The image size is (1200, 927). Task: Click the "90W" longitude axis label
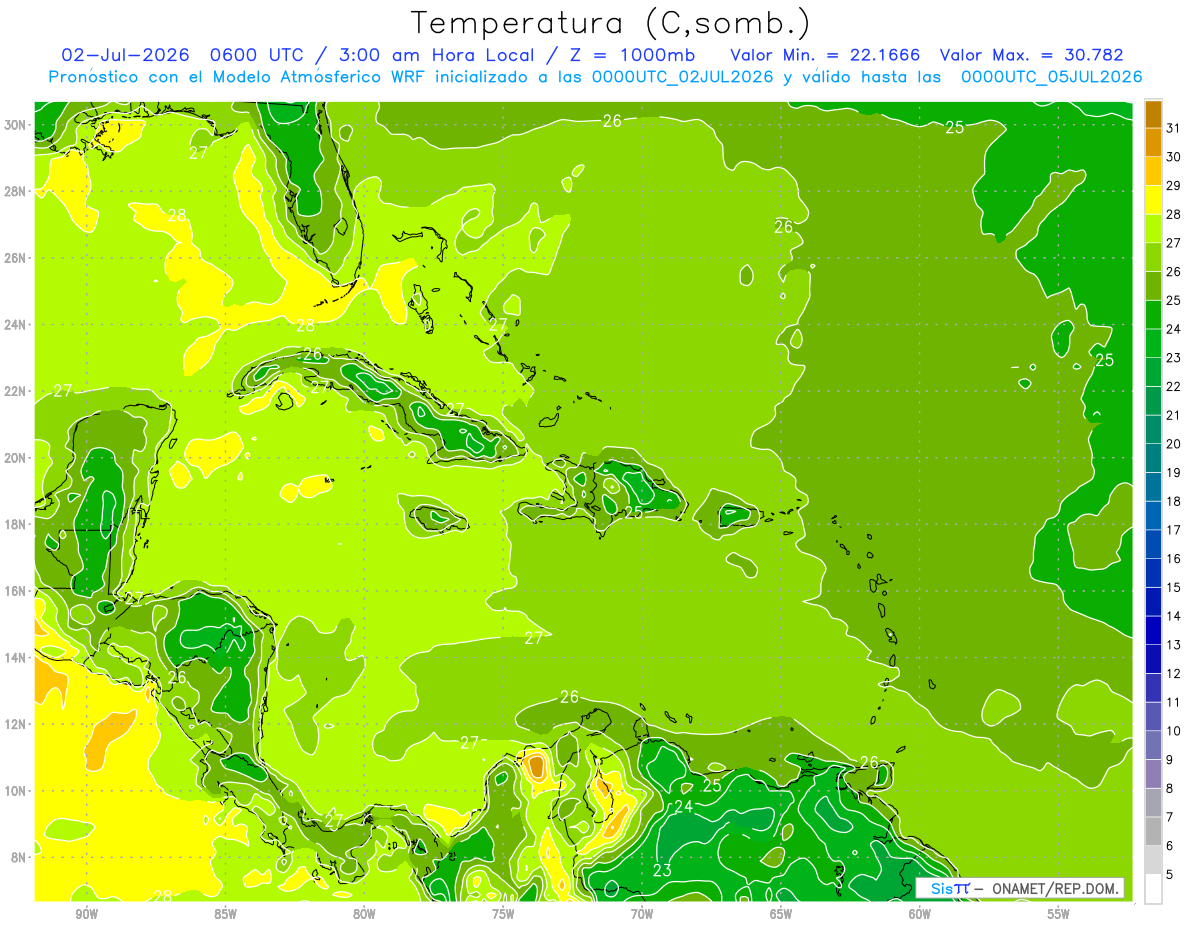87,914
